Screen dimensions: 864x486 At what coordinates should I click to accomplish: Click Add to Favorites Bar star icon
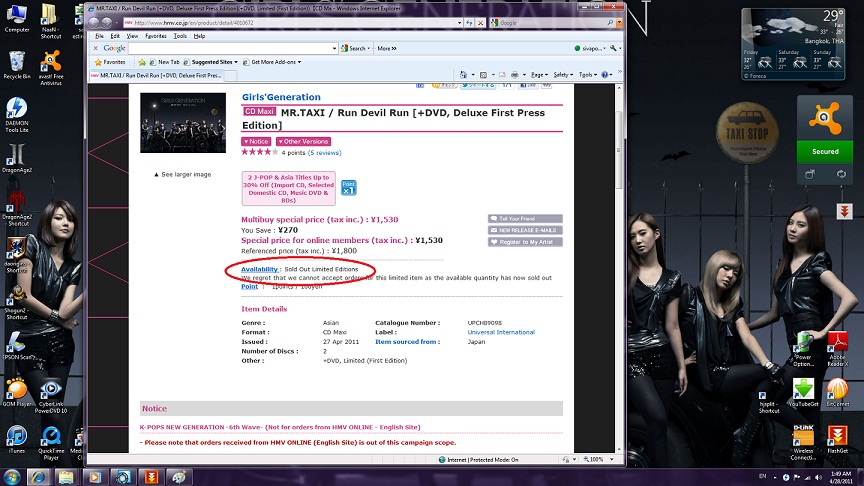click(x=142, y=62)
